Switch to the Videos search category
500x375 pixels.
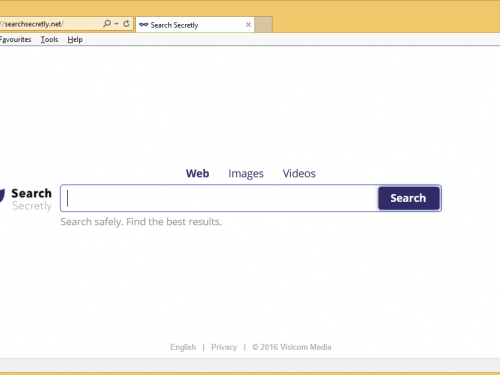pyautogui.click(x=299, y=173)
